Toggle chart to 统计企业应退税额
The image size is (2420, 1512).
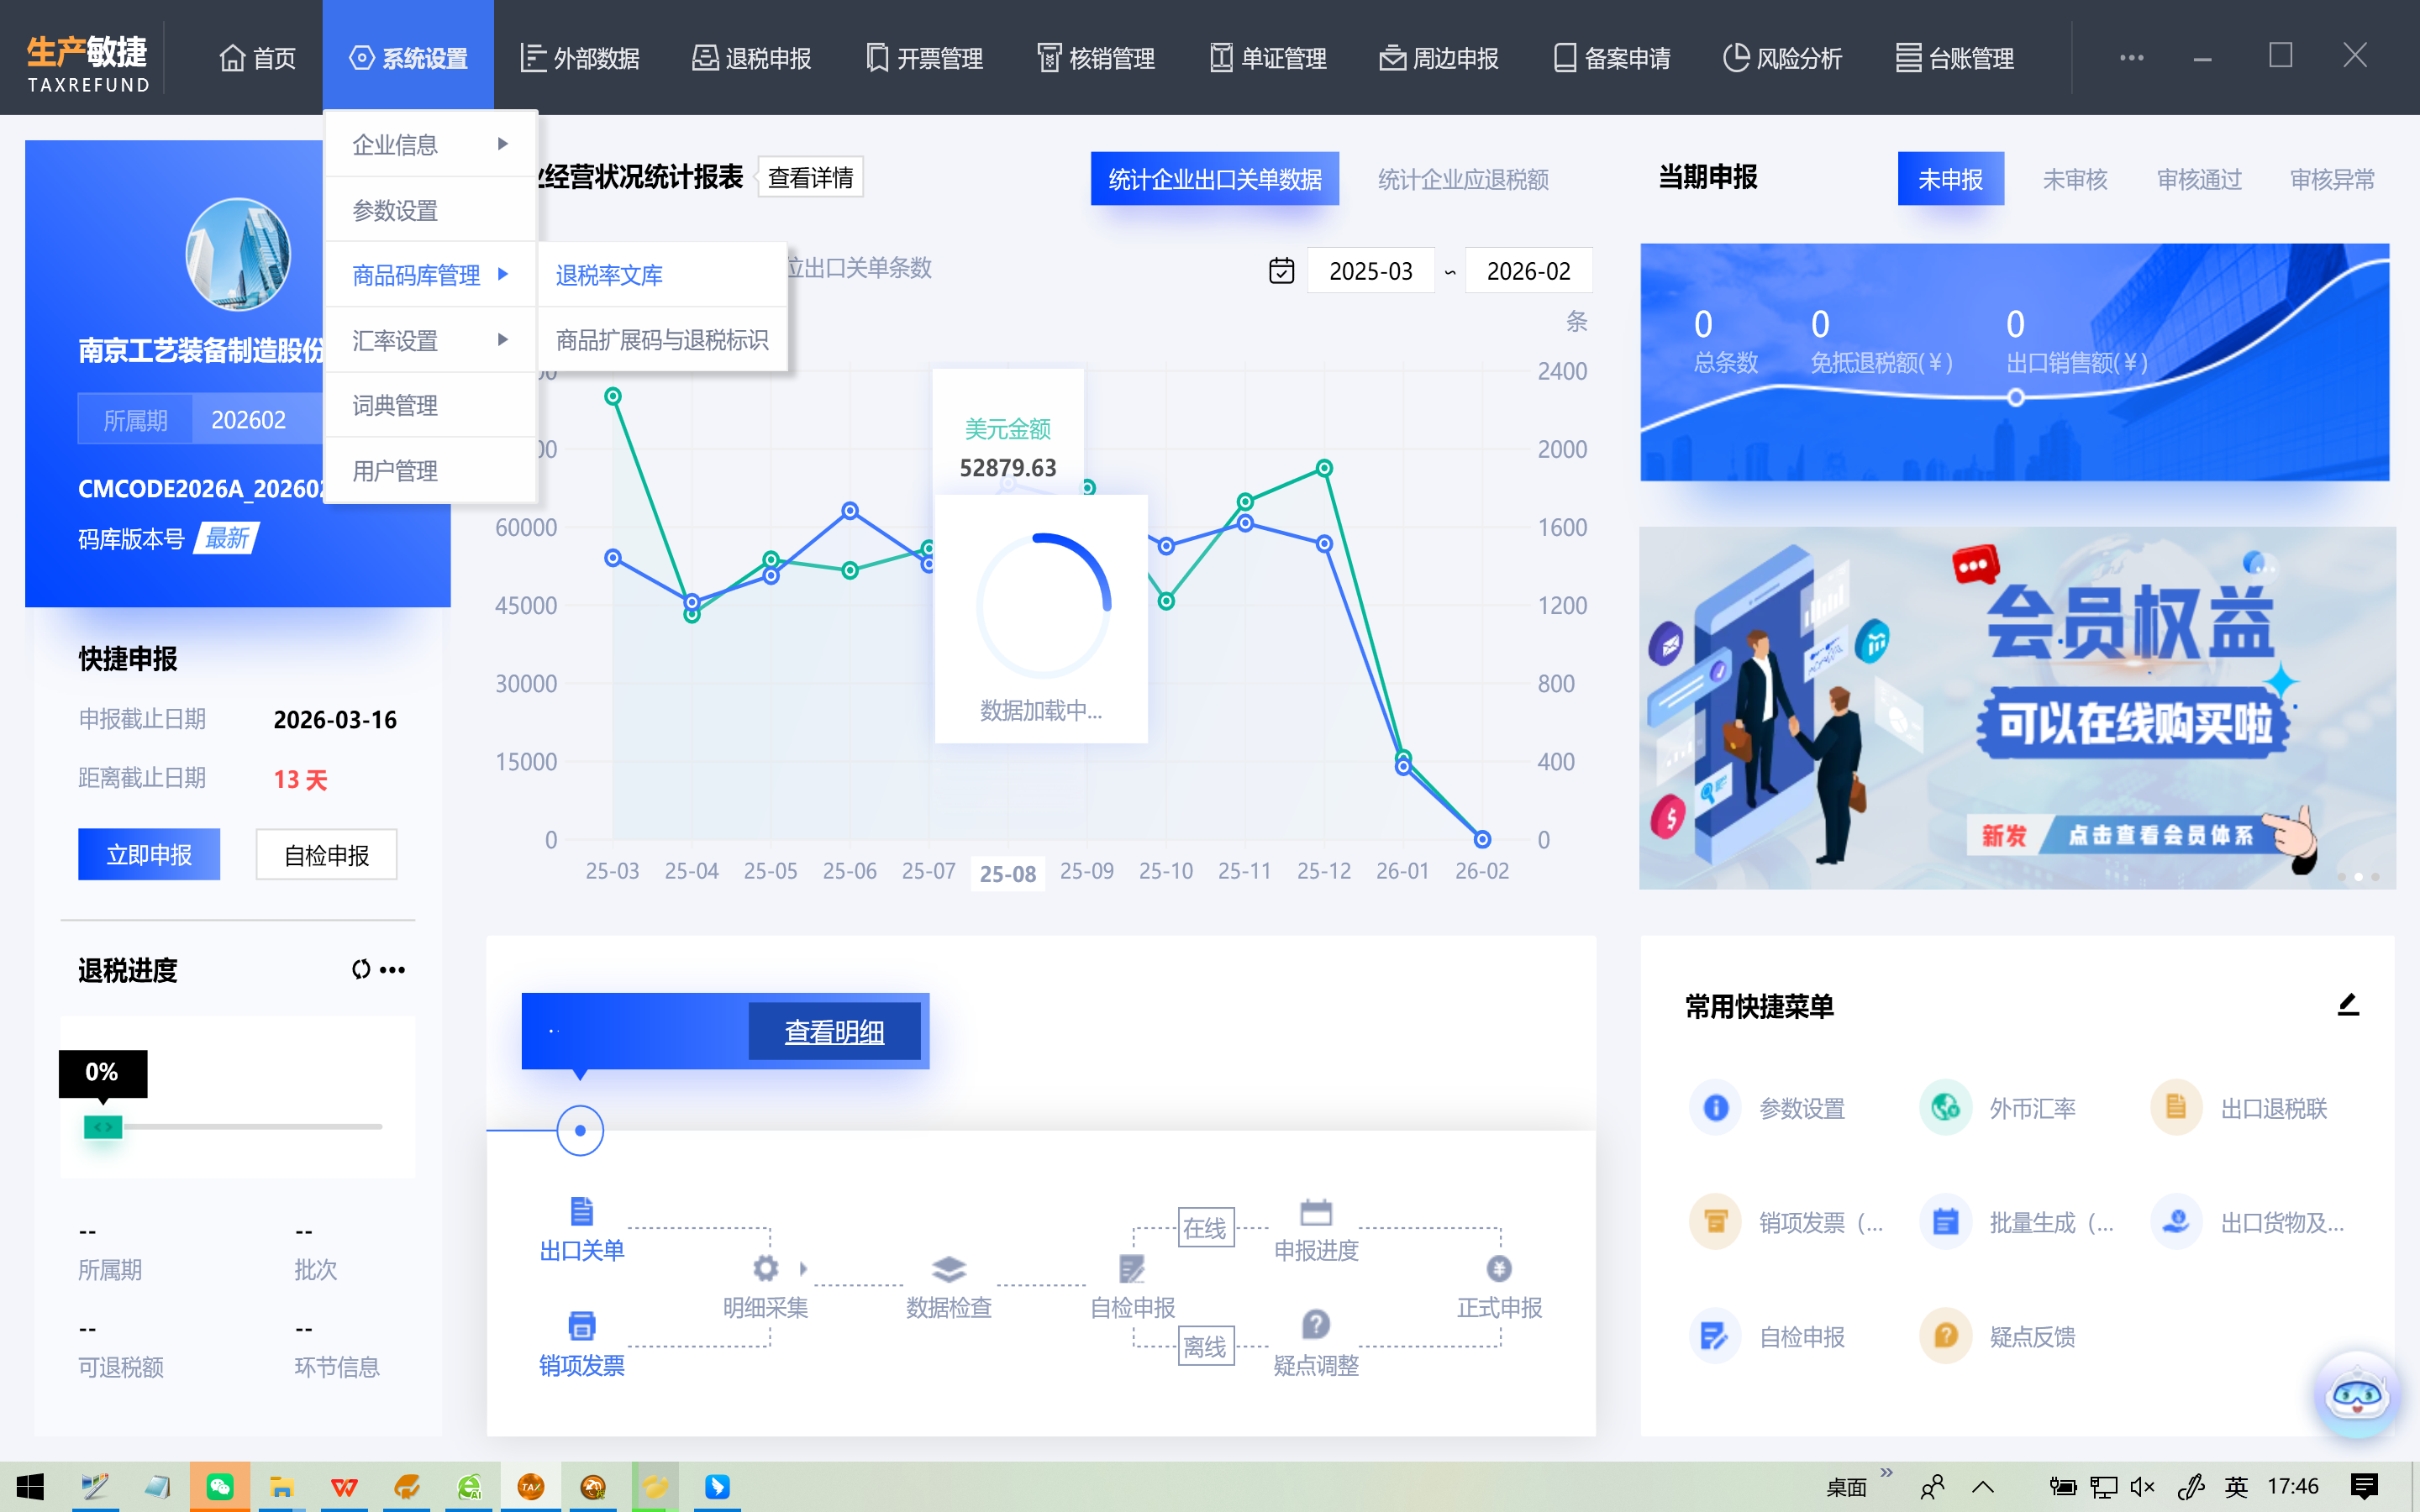(1462, 179)
